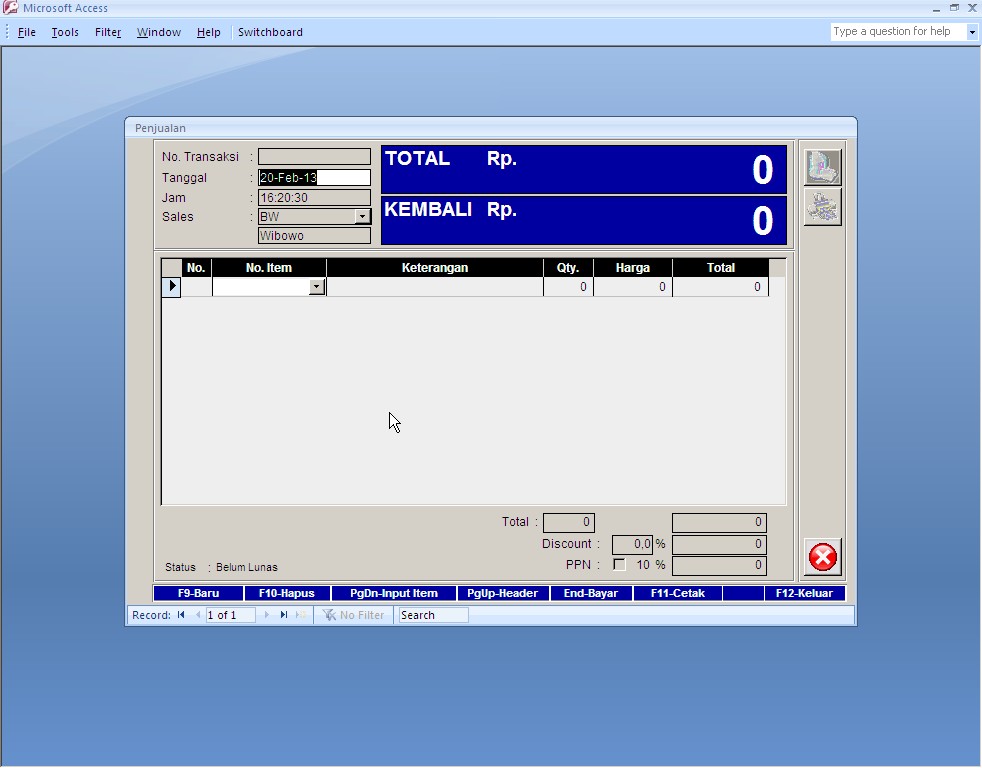This screenshot has height=768, width=982.
Task: Select the row via record selector arrow
Action: pyautogui.click(x=172, y=287)
